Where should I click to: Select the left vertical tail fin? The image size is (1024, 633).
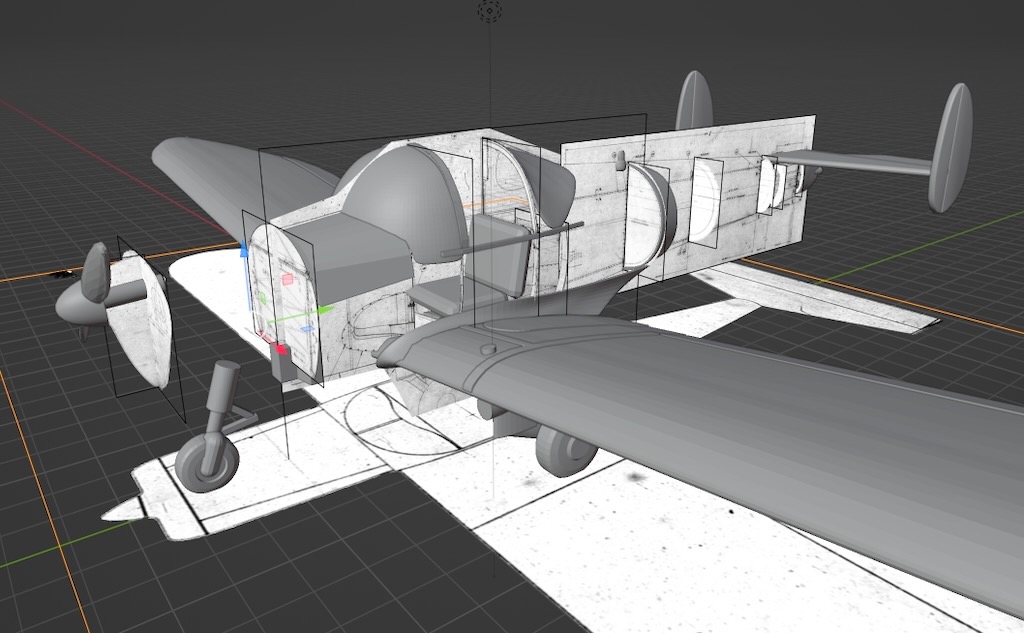tap(694, 101)
